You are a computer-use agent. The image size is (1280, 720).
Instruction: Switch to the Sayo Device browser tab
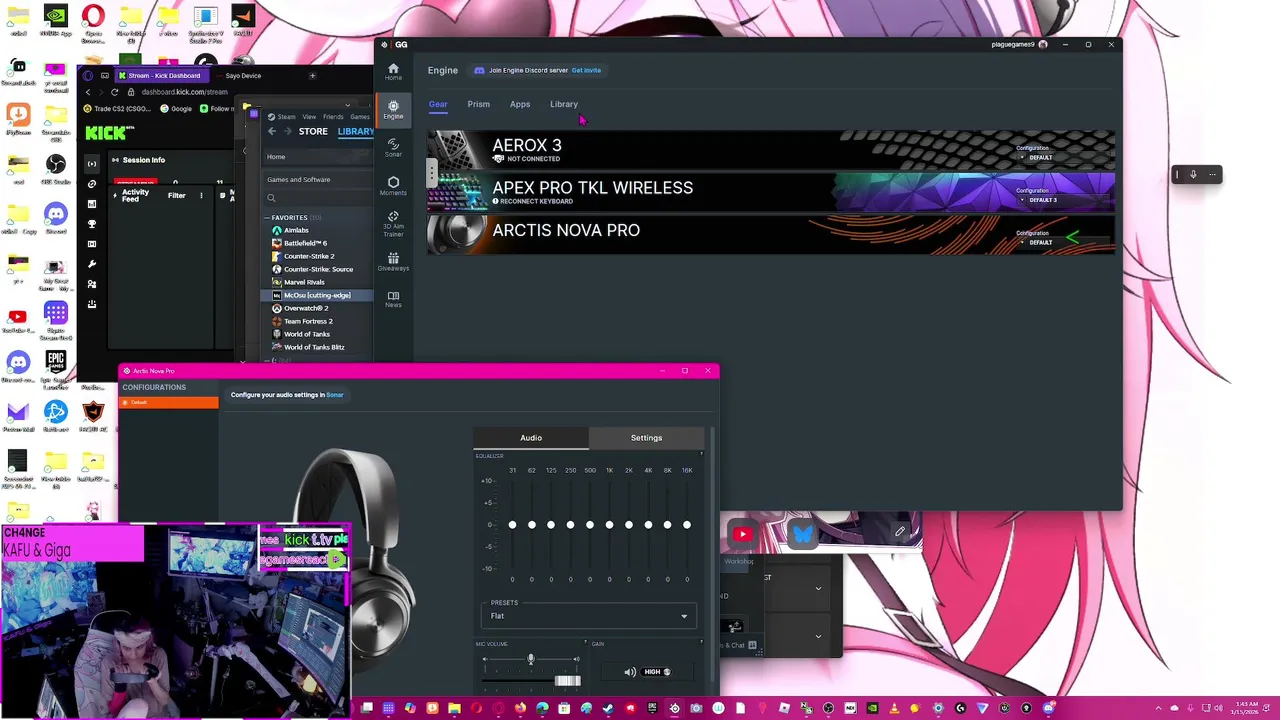click(243, 75)
